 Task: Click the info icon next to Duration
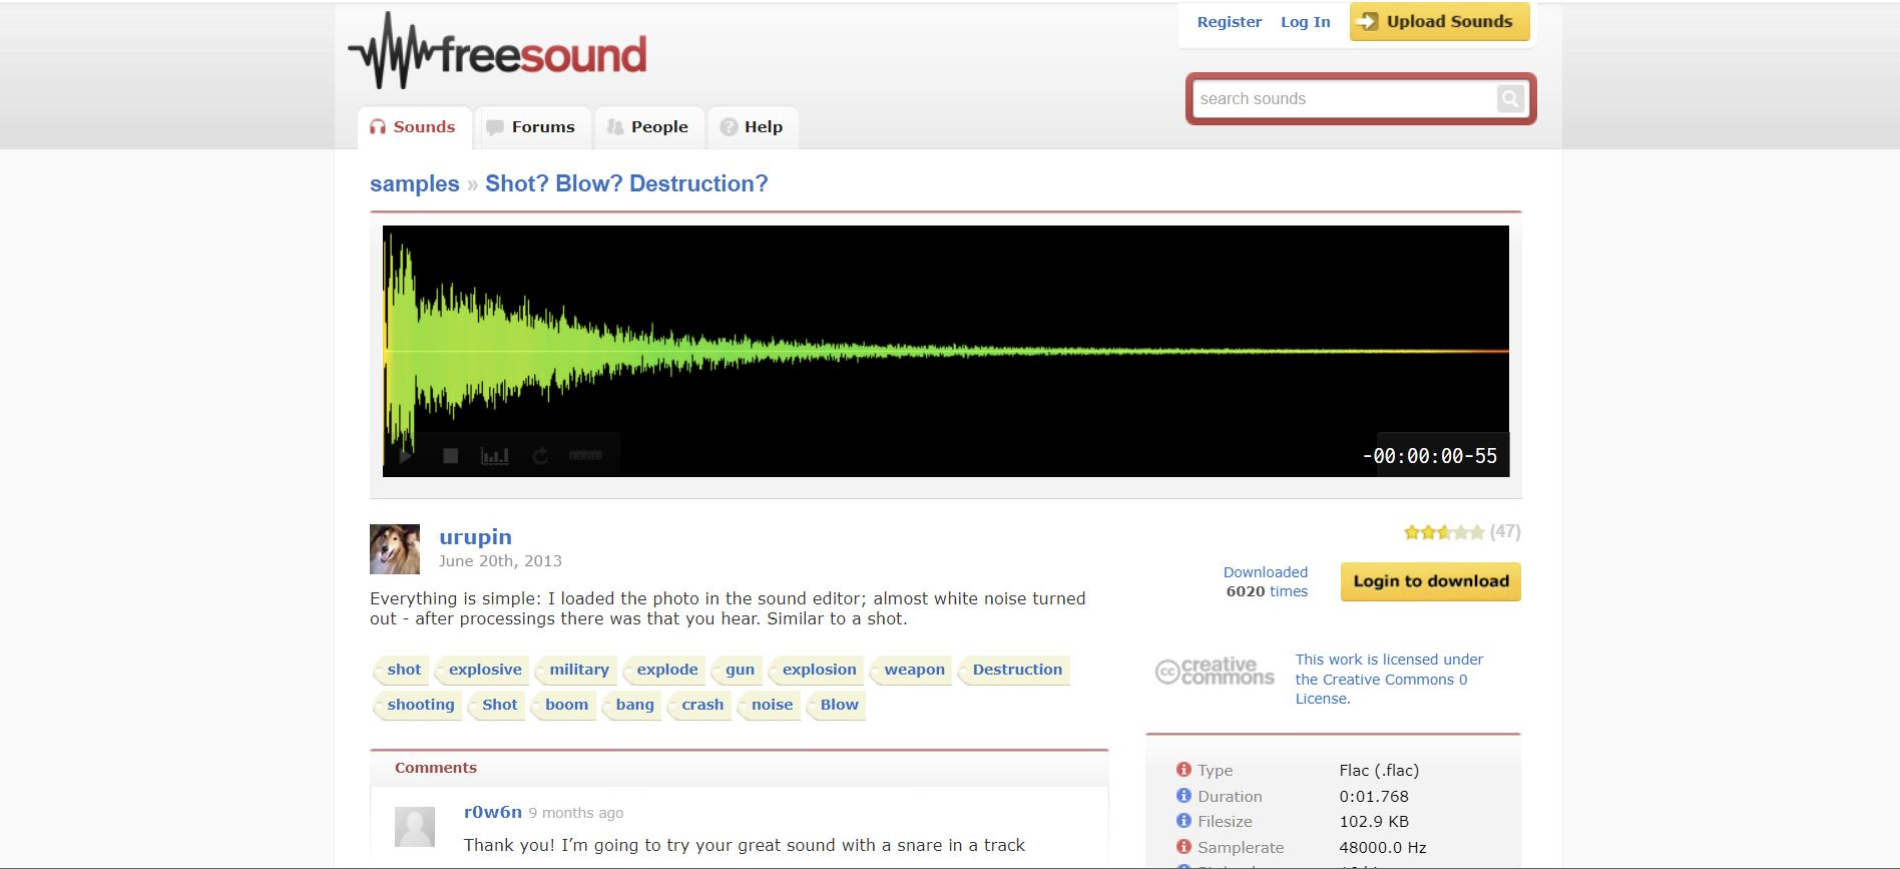(1184, 795)
